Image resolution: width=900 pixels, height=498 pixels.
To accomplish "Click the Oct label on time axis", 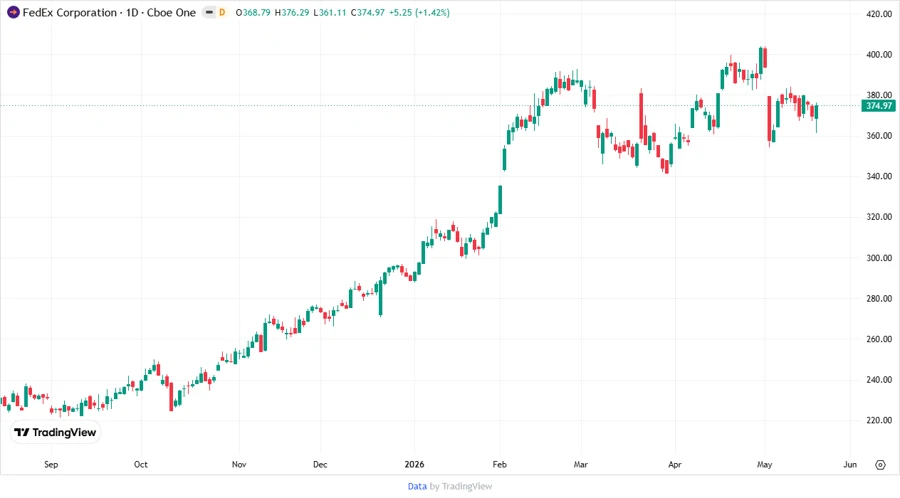I will point(141,464).
